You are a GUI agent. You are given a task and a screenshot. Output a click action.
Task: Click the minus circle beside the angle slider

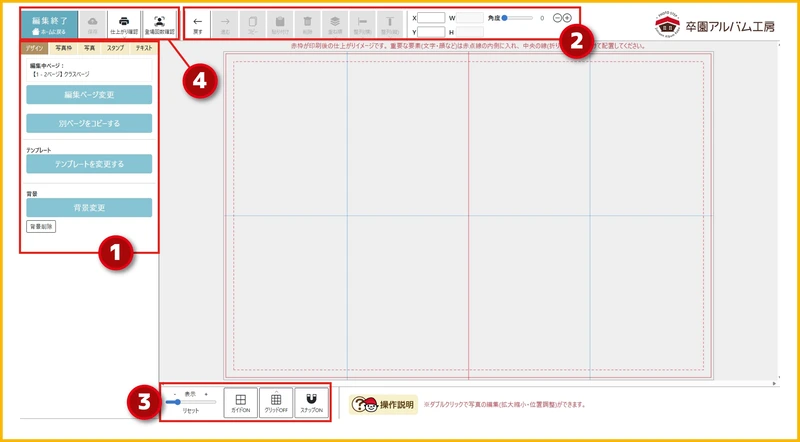pyautogui.click(x=557, y=18)
